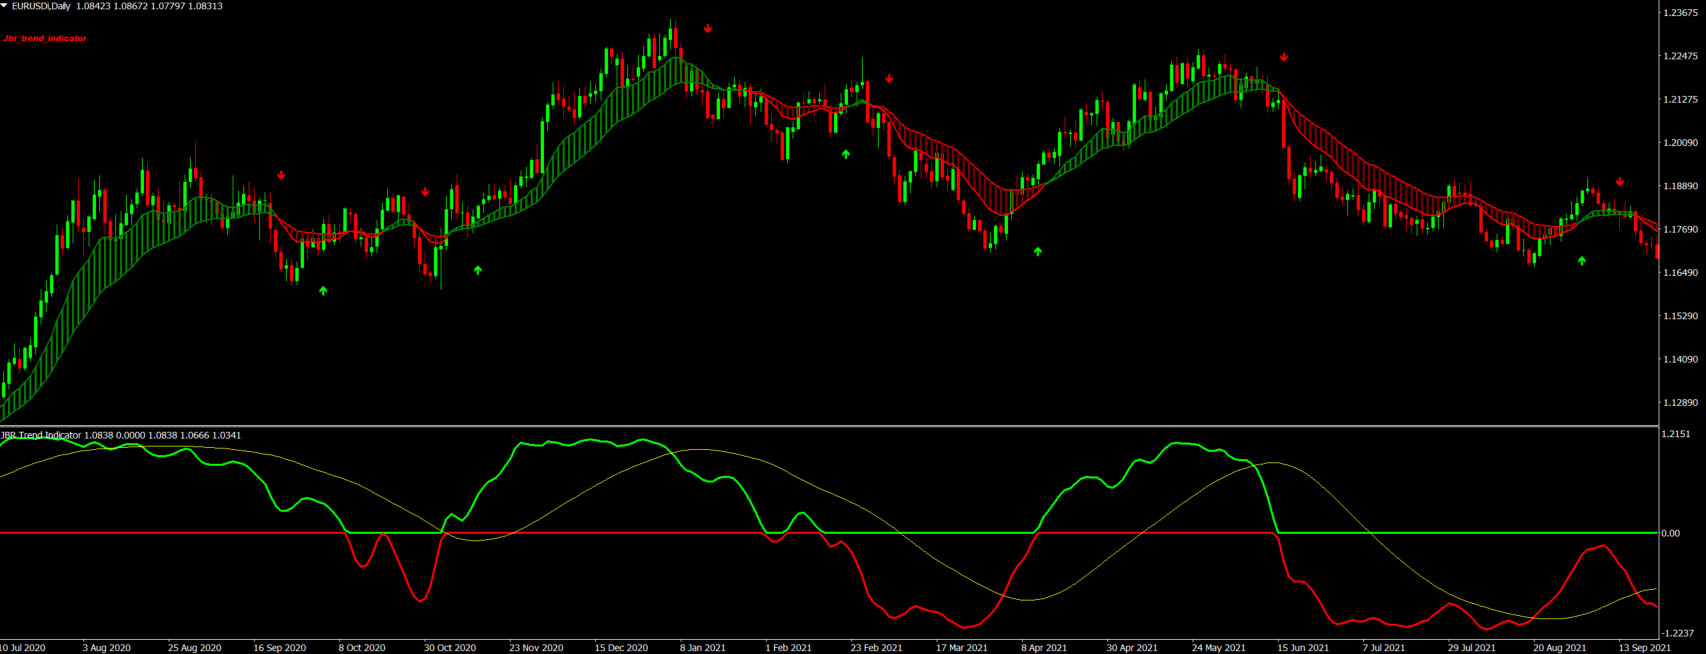Click the 8 Jan 2021 date label
This screenshot has width=1706, height=654.
point(703,648)
